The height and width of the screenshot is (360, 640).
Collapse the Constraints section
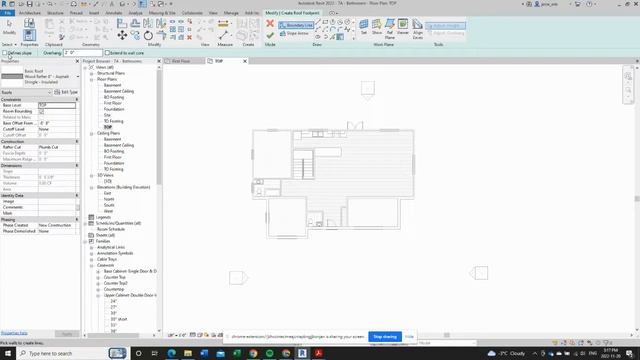click(77, 99)
